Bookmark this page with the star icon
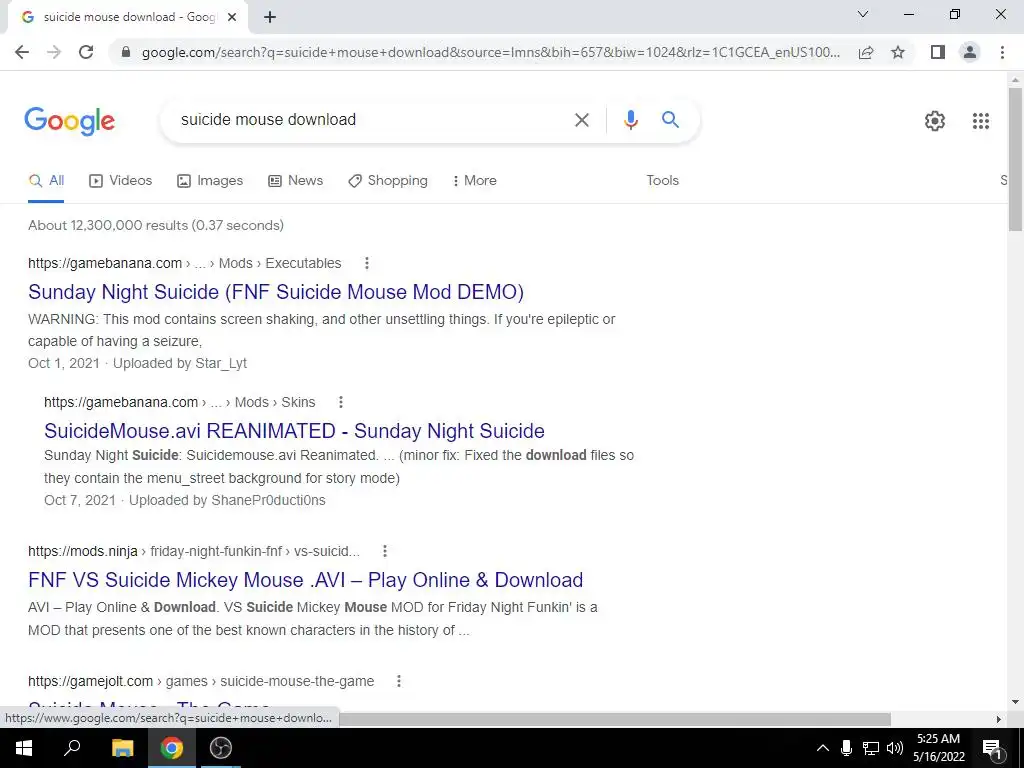 coord(898,52)
